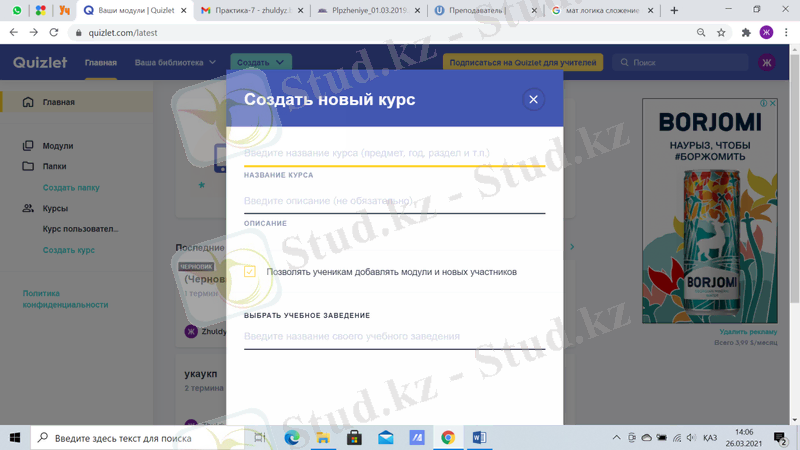Image resolution: width=800 pixels, height=450 pixels.
Task: Select Главная in the sidebar
Action: pos(77,102)
